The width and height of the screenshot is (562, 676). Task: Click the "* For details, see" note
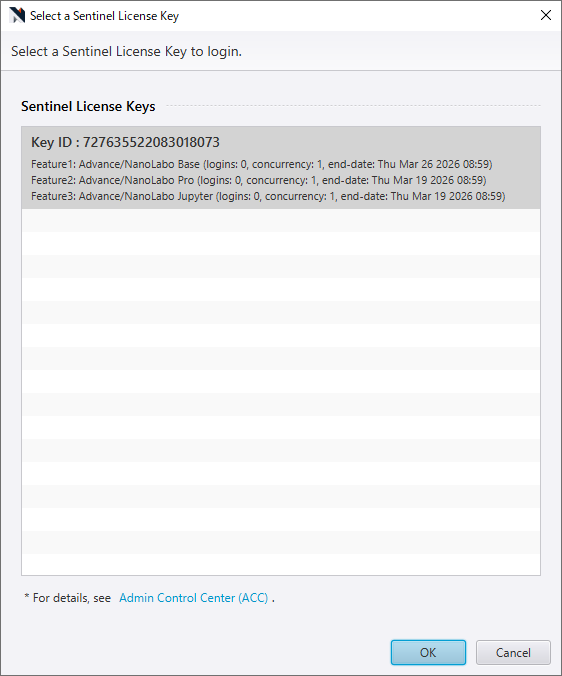pyautogui.click(x=68, y=598)
